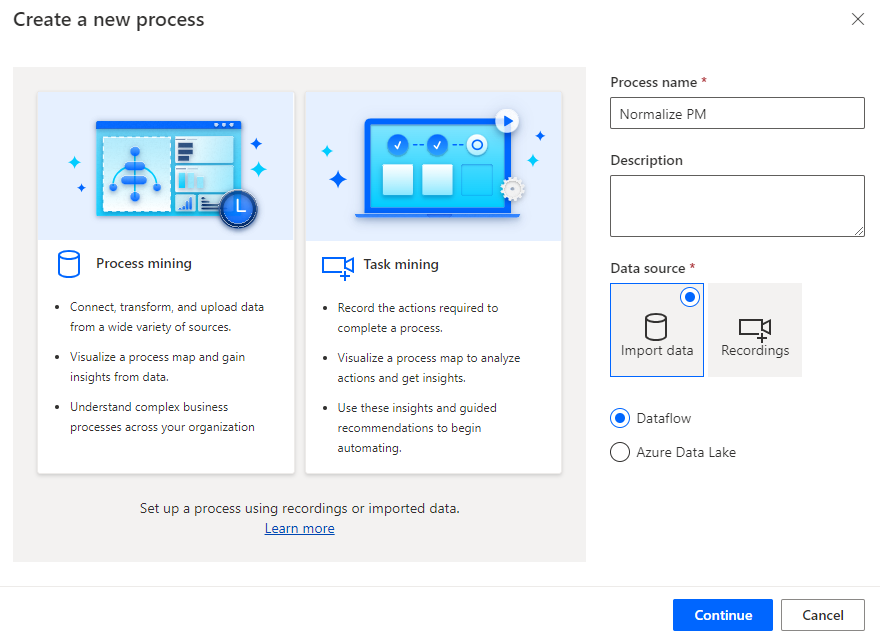Select the Process mining database icon
The height and width of the screenshot is (637, 880).
point(68,263)
